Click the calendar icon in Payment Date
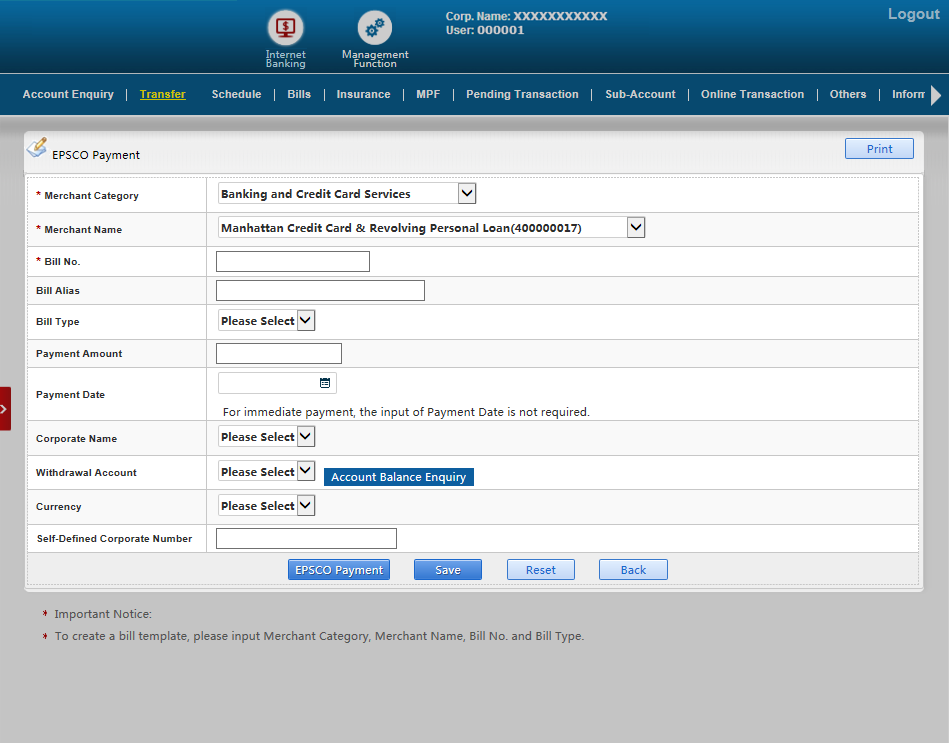 325,383
